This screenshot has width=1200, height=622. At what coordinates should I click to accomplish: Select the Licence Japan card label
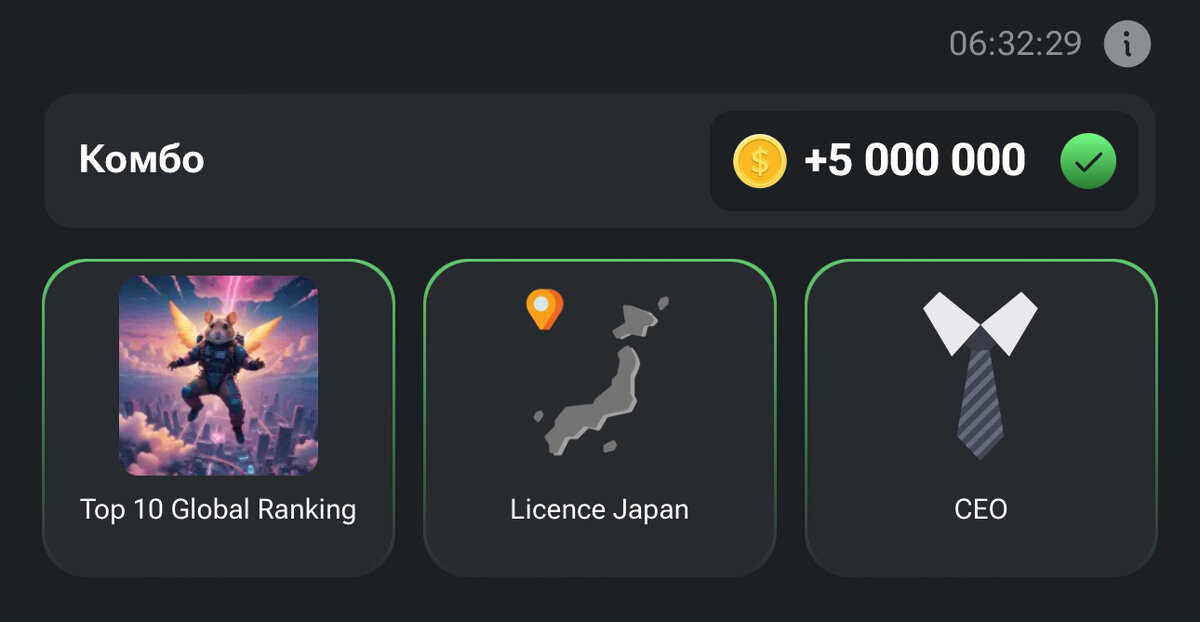[x=600, y=509]
